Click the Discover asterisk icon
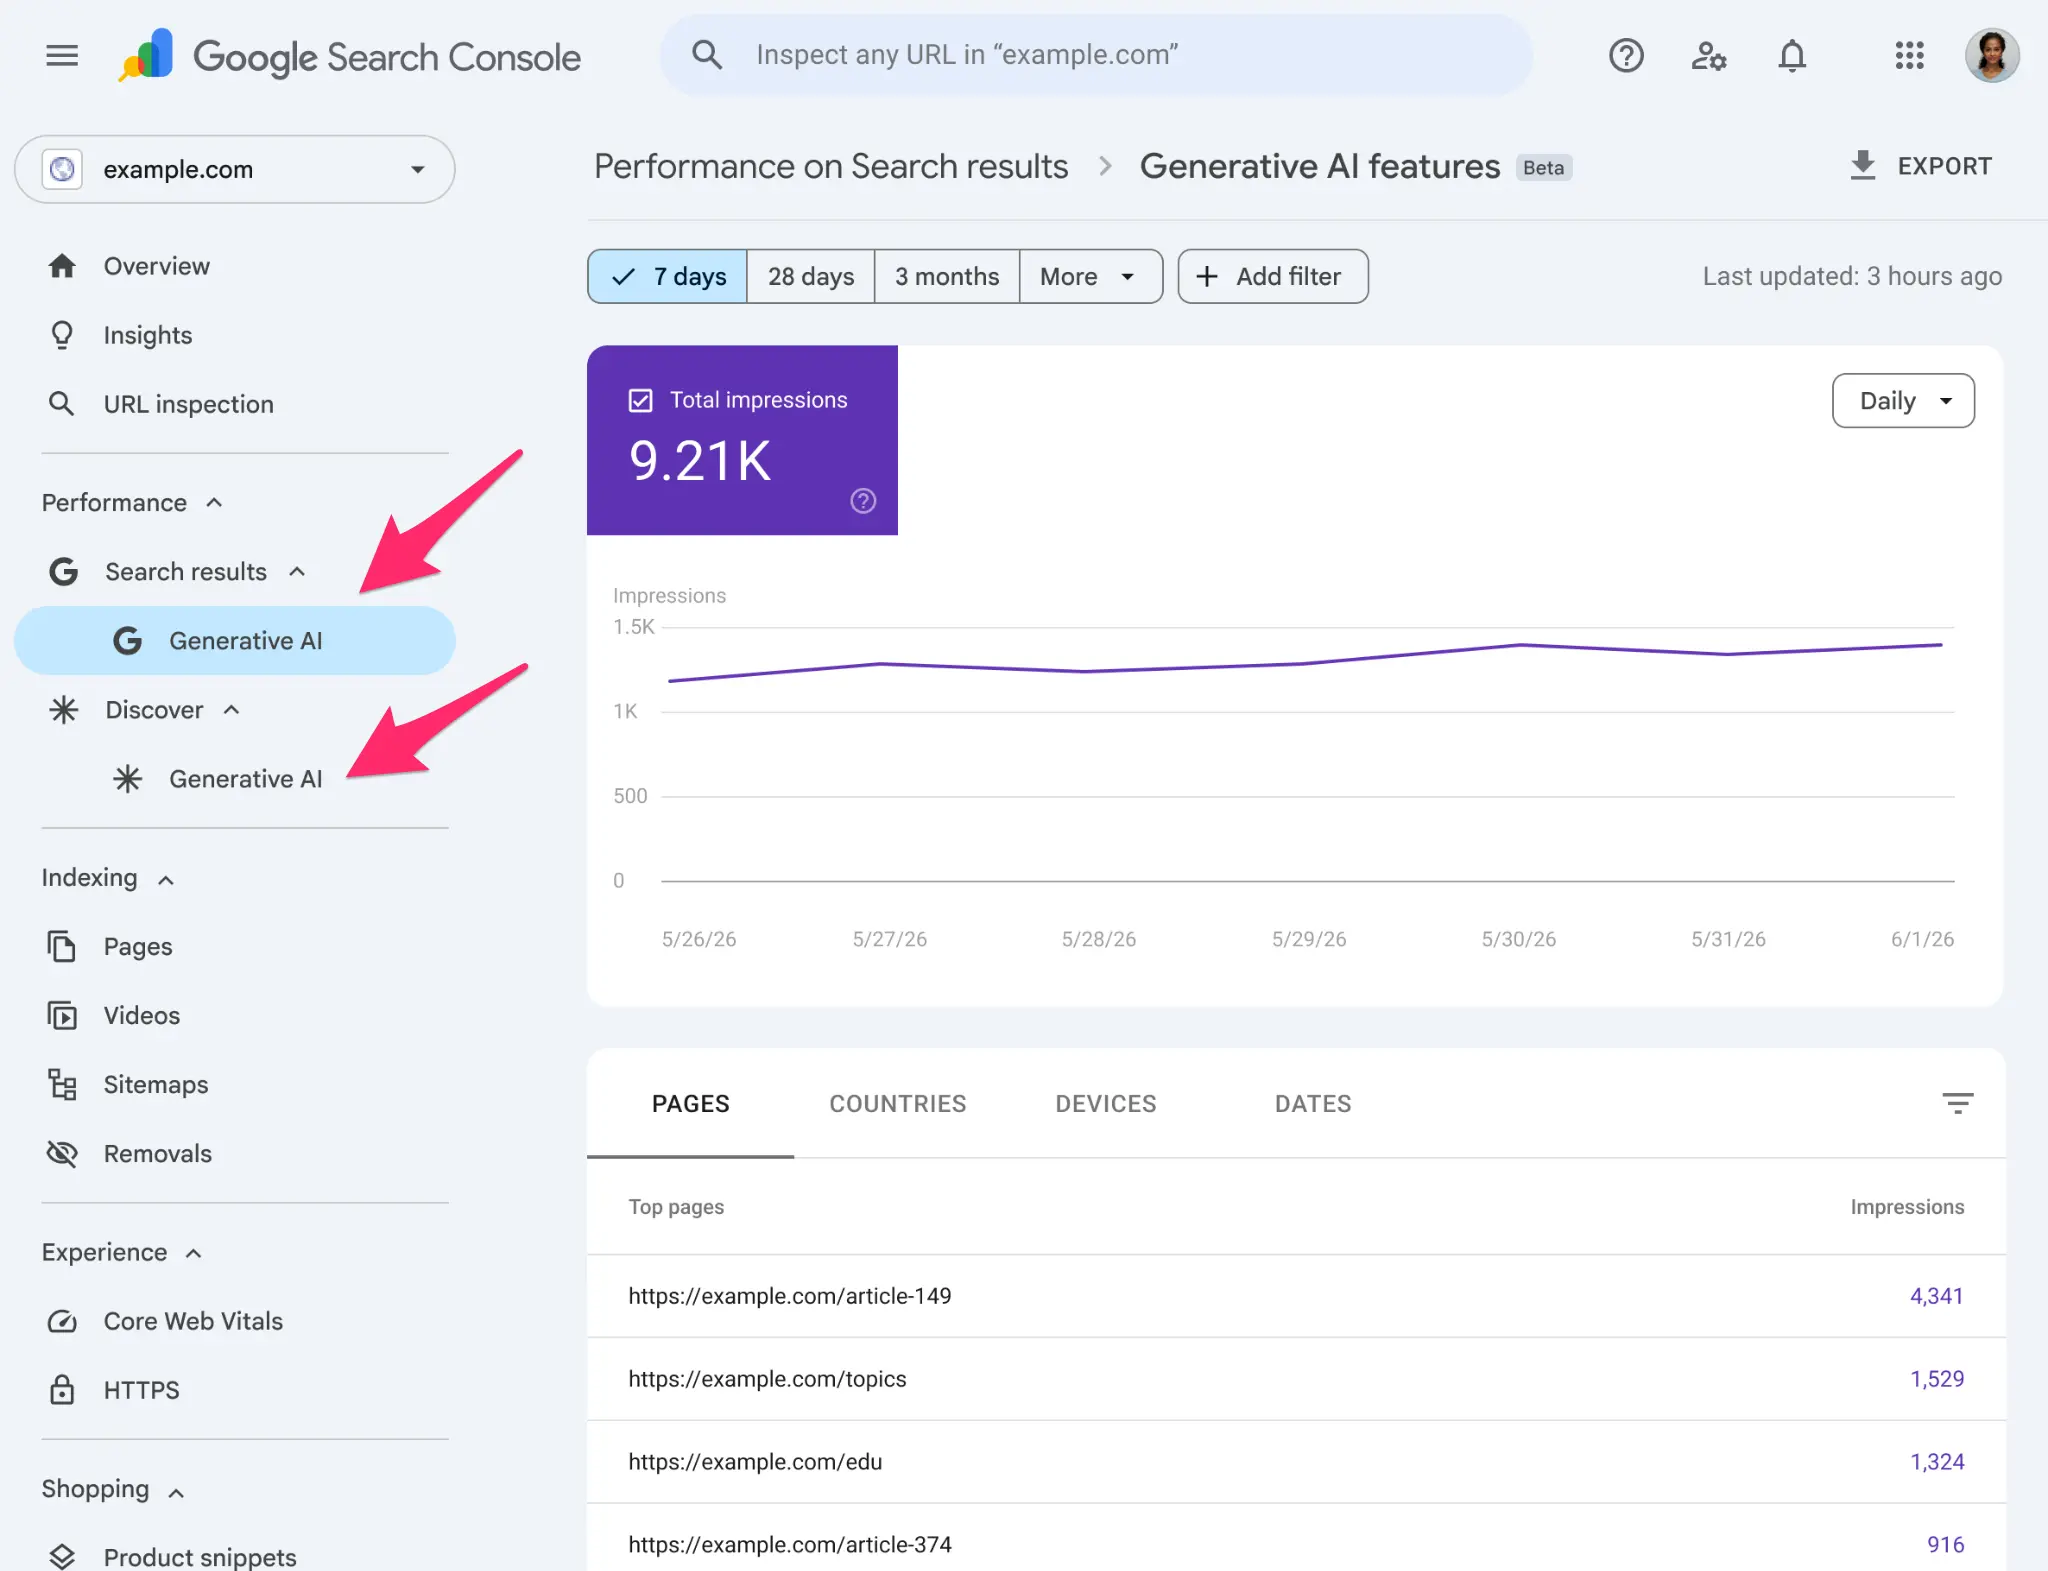 [64, 710]
